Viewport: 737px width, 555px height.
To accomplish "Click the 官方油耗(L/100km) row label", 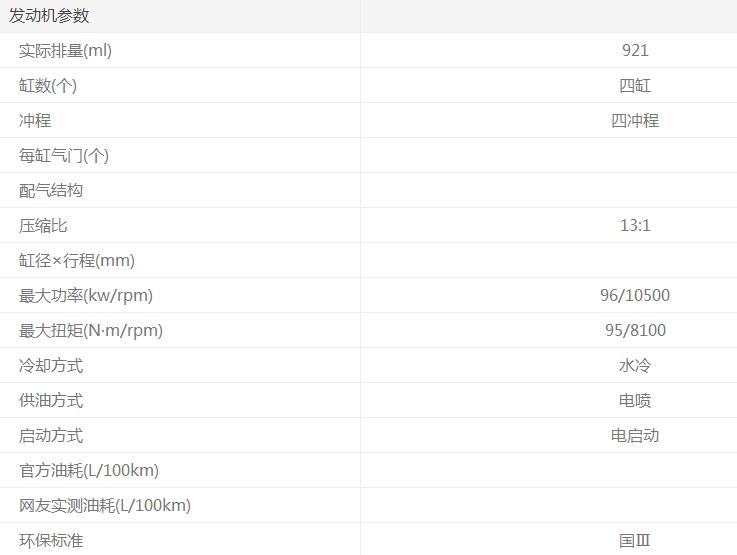I will pos(89,470).
